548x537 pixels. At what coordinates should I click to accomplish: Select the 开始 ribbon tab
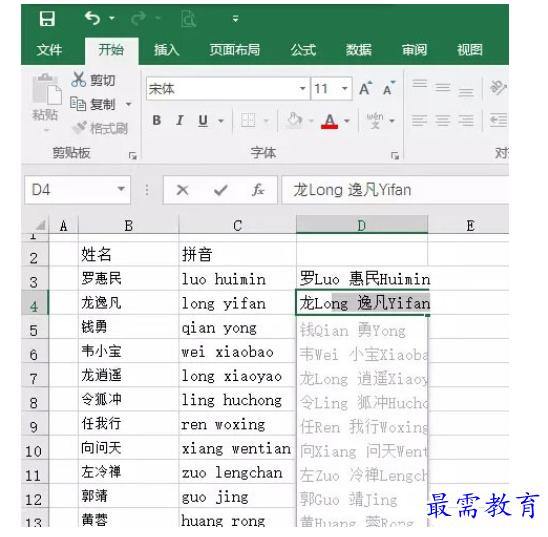click(x=111, y=50)
